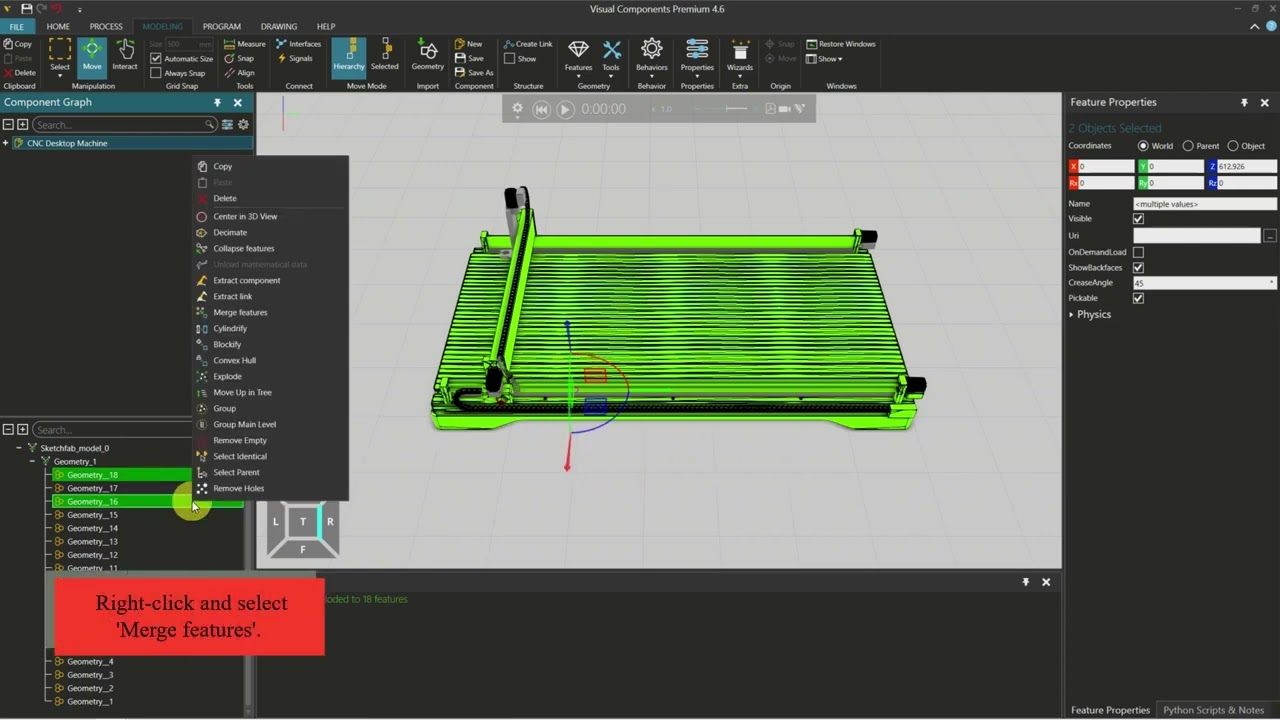
Task: Toggle ShowBackfaces checkbox
Action: (x=1138, y=268)
